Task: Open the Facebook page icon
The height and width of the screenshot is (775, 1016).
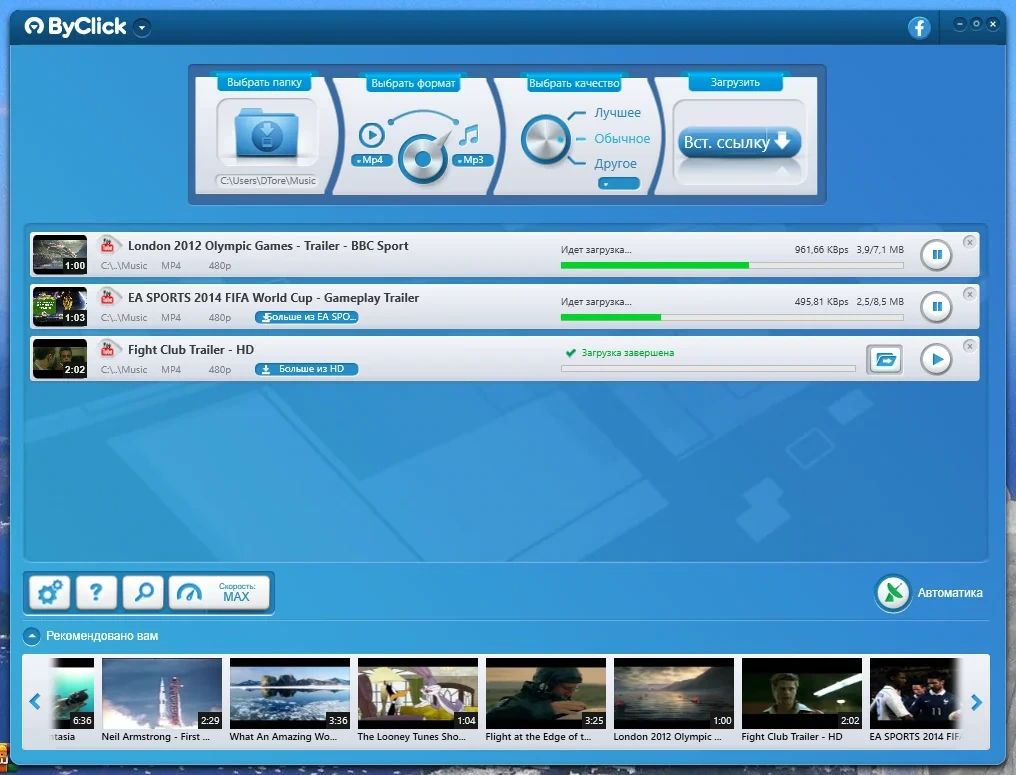Action: pyautogui.click(x=919, y=27)
